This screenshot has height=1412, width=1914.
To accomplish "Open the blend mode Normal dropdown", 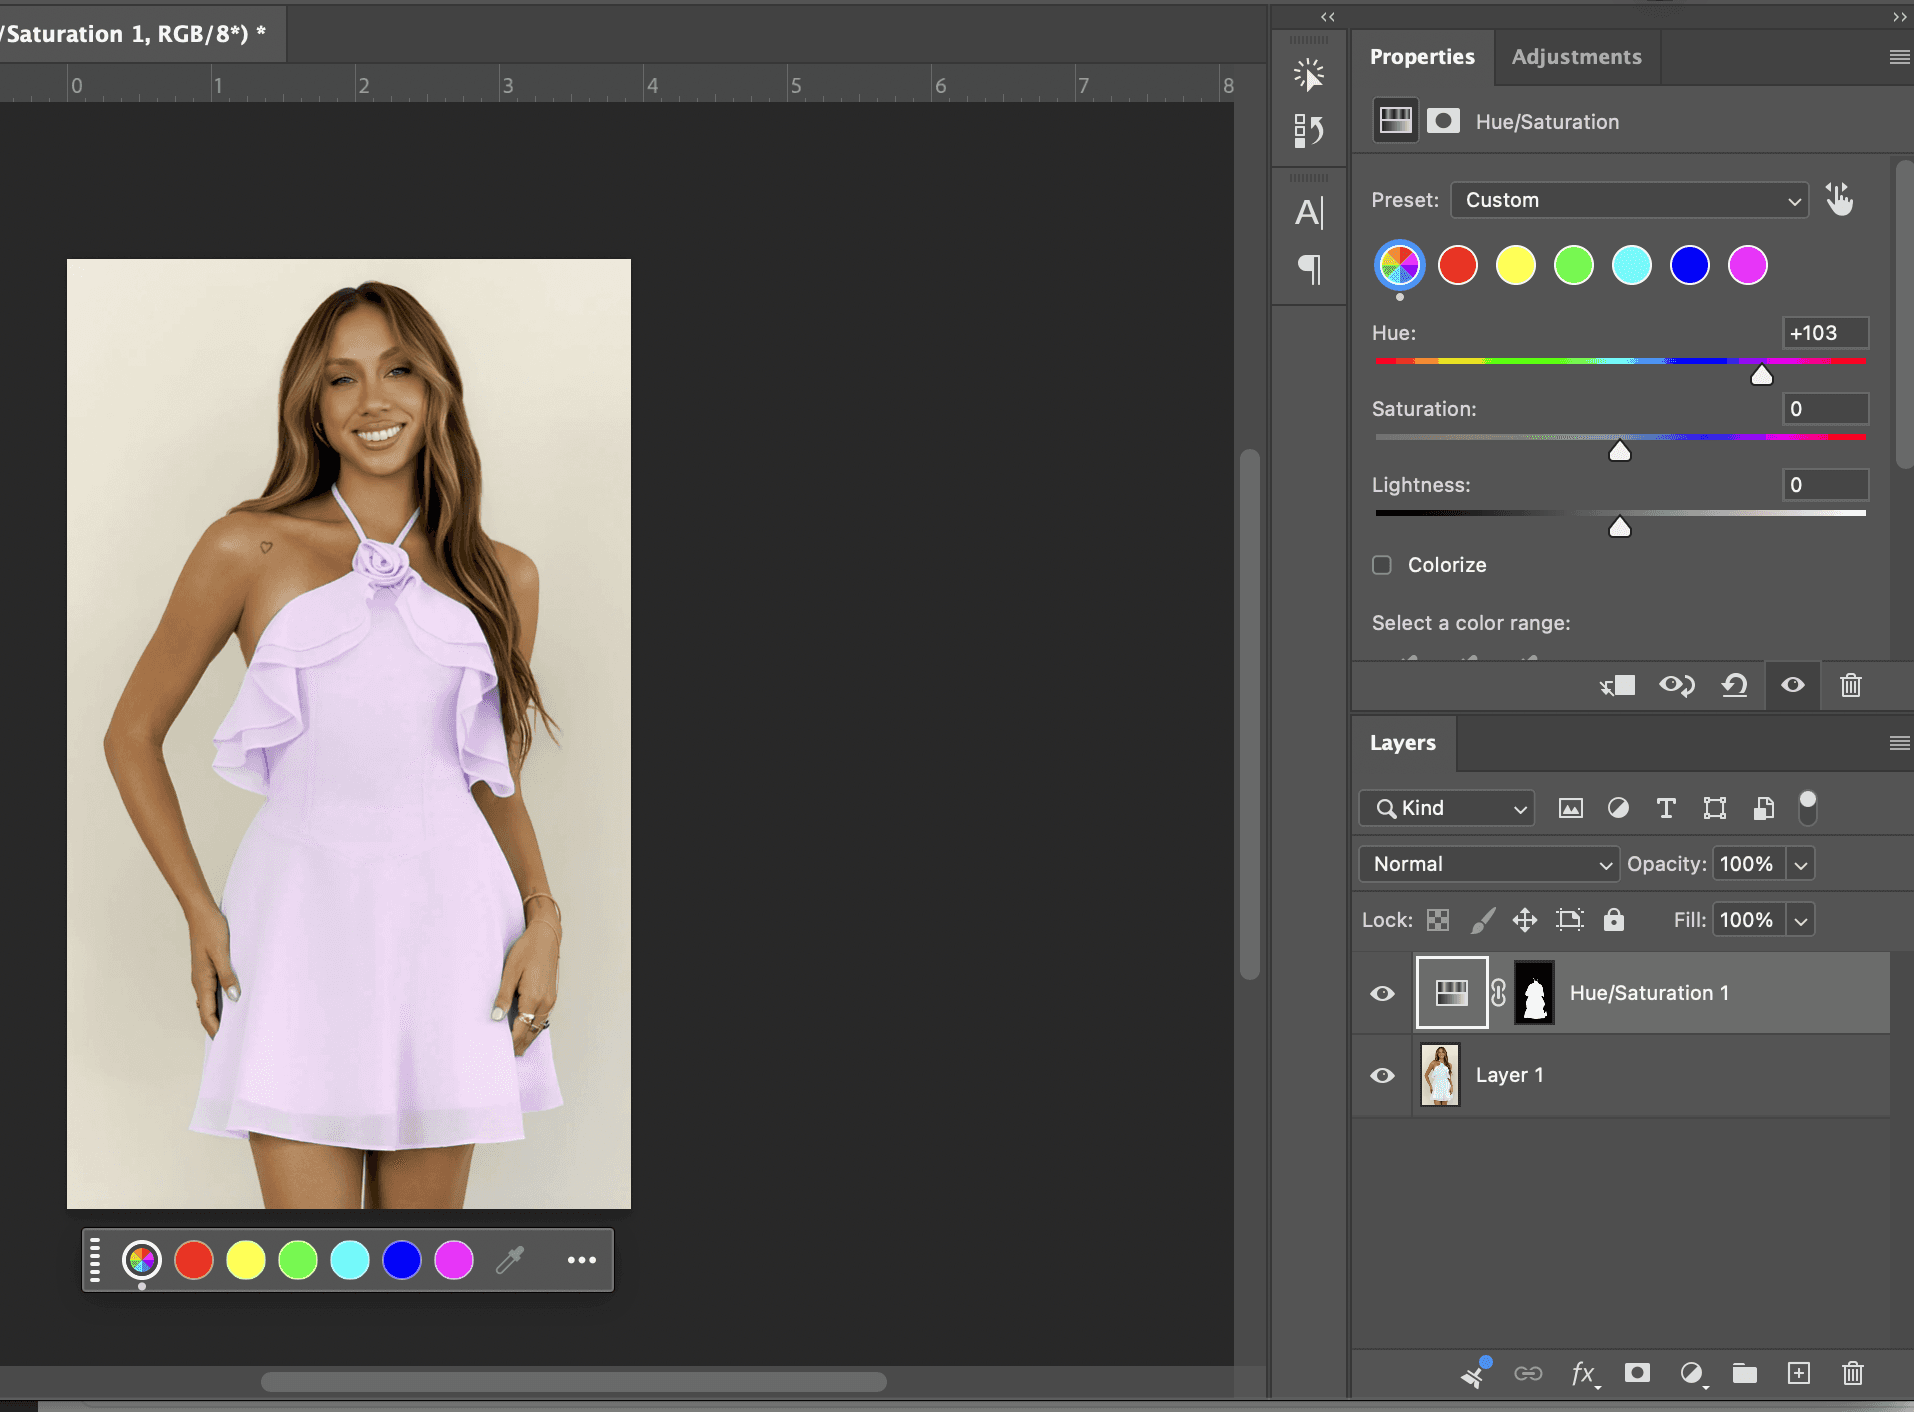I will (x=1489, y=864).
